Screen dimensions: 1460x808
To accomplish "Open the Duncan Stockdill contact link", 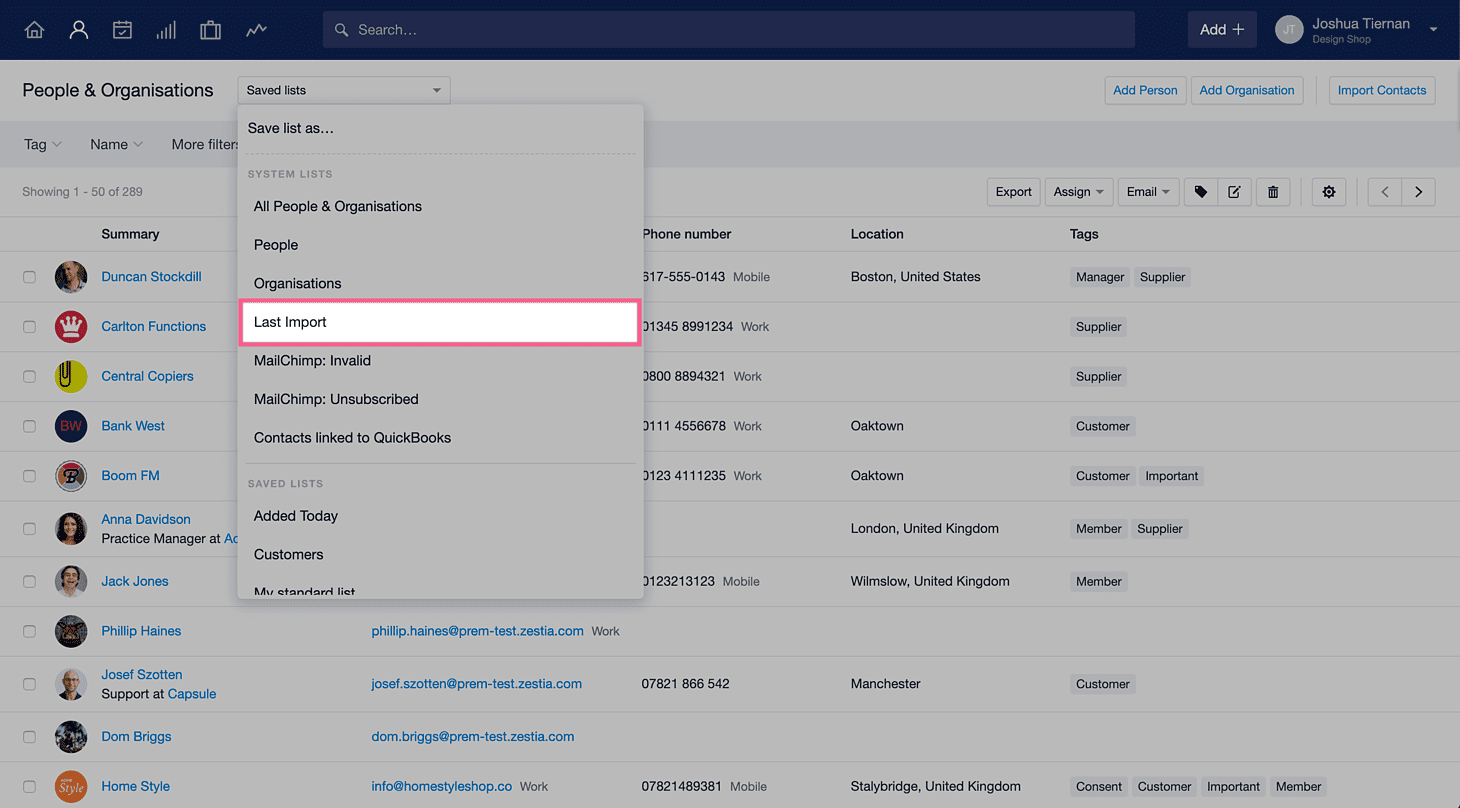I will 151,277.
